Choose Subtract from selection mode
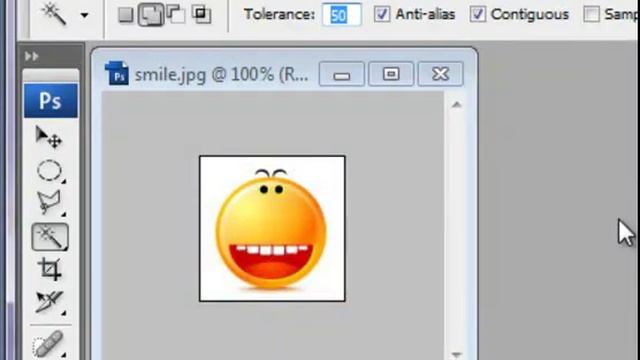 click(x=176, y=14)
